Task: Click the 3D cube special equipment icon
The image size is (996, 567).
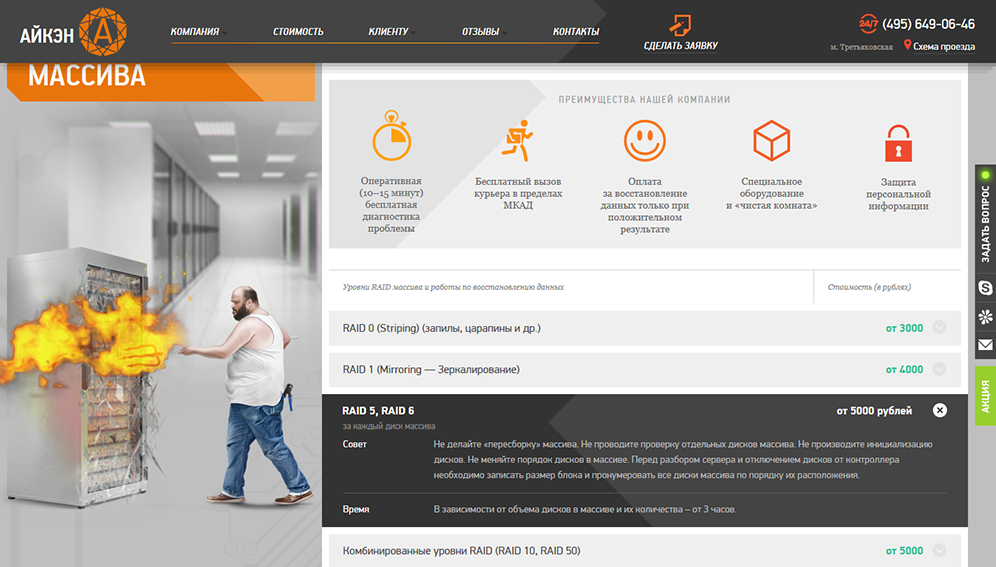Action: pyautogui.click(x=771, y=140)
